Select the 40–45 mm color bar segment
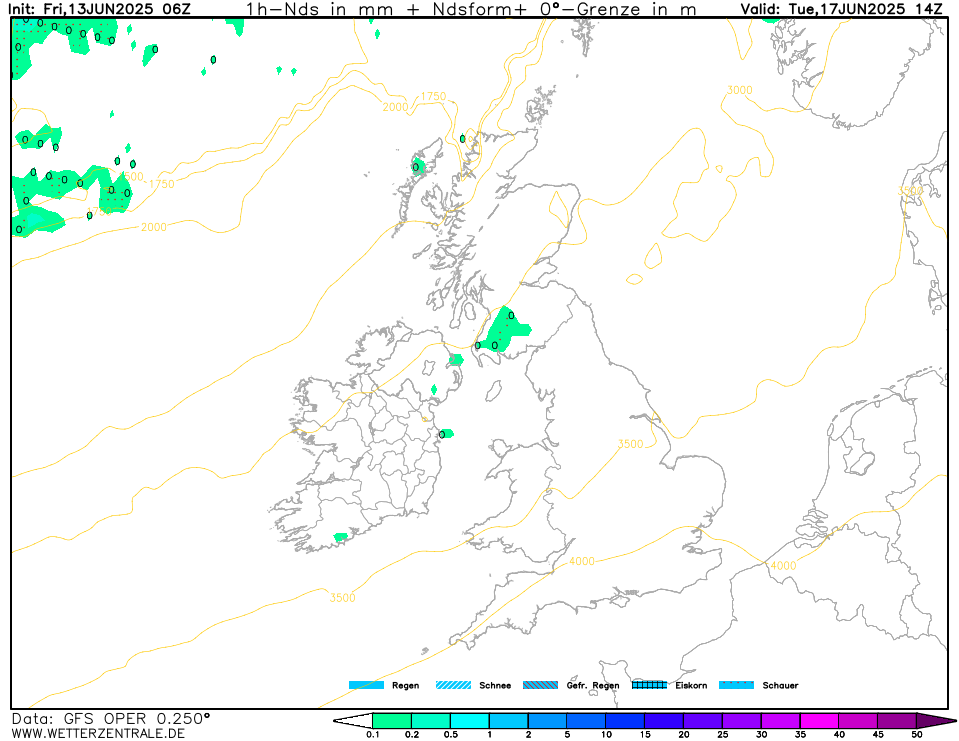This screenshot has height=741, width=959. [x=858, y=721]
